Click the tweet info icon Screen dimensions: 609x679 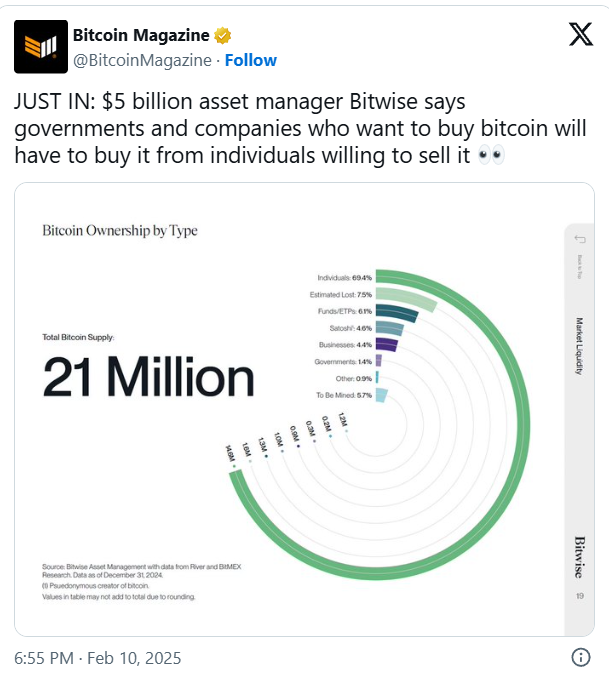pos(580,658)
